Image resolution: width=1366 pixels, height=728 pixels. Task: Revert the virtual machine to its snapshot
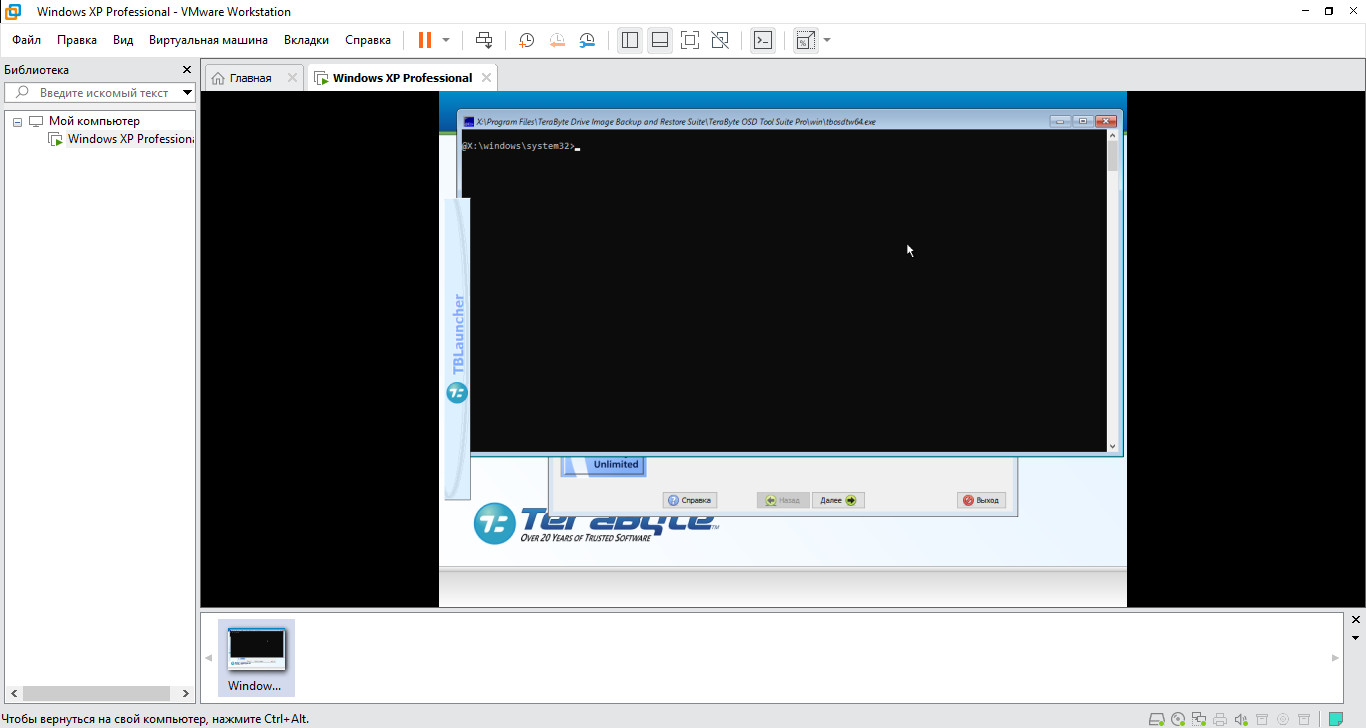557,40
